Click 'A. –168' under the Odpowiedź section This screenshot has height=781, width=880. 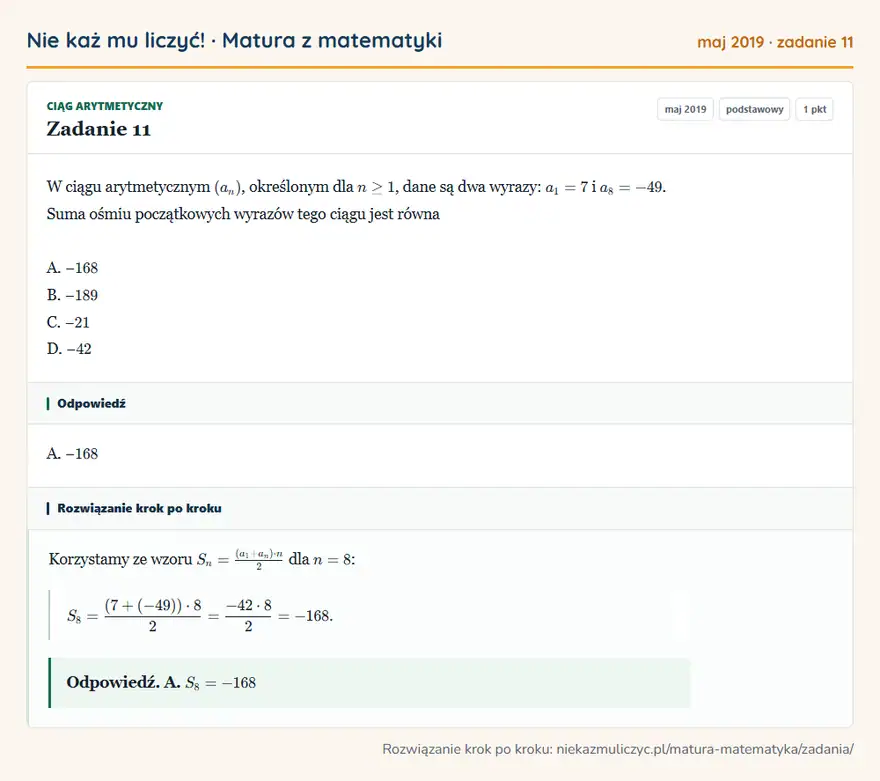[72, 453]
